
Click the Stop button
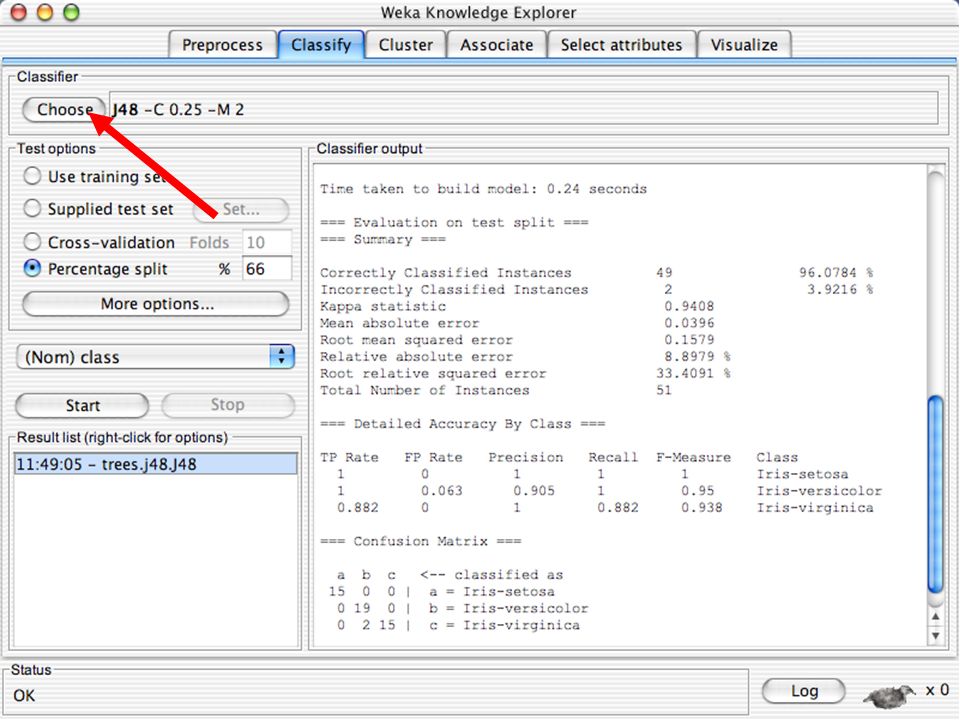pyautogui.click(x=228, y=405)
